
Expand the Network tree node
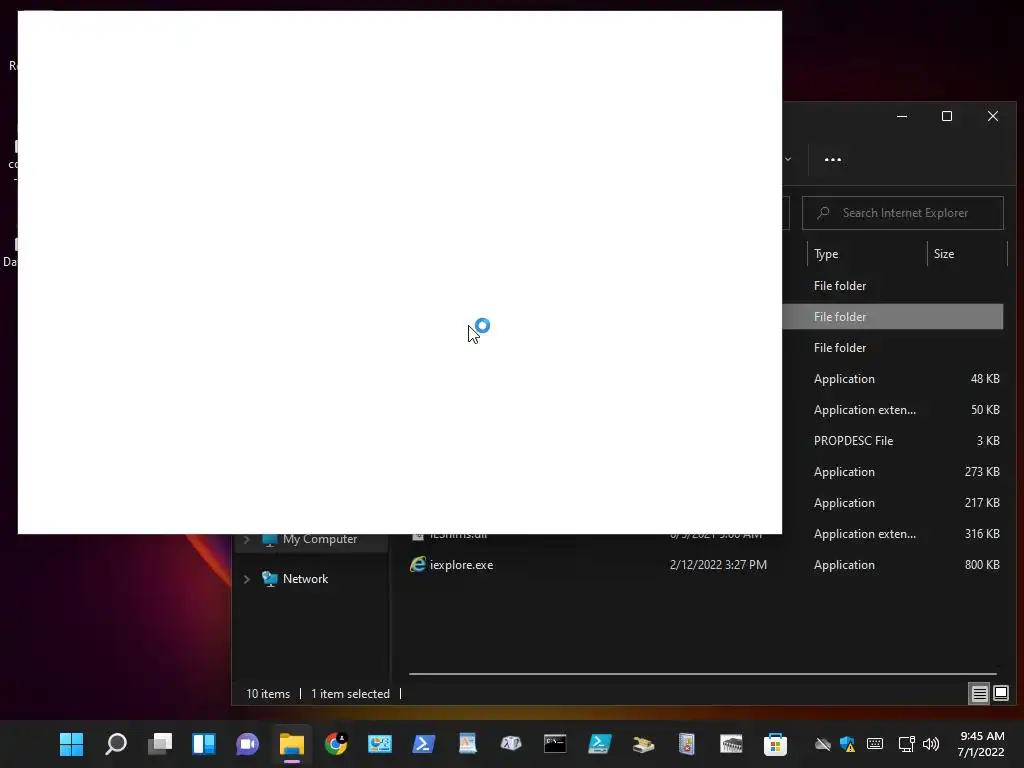[x=247, y=579]
